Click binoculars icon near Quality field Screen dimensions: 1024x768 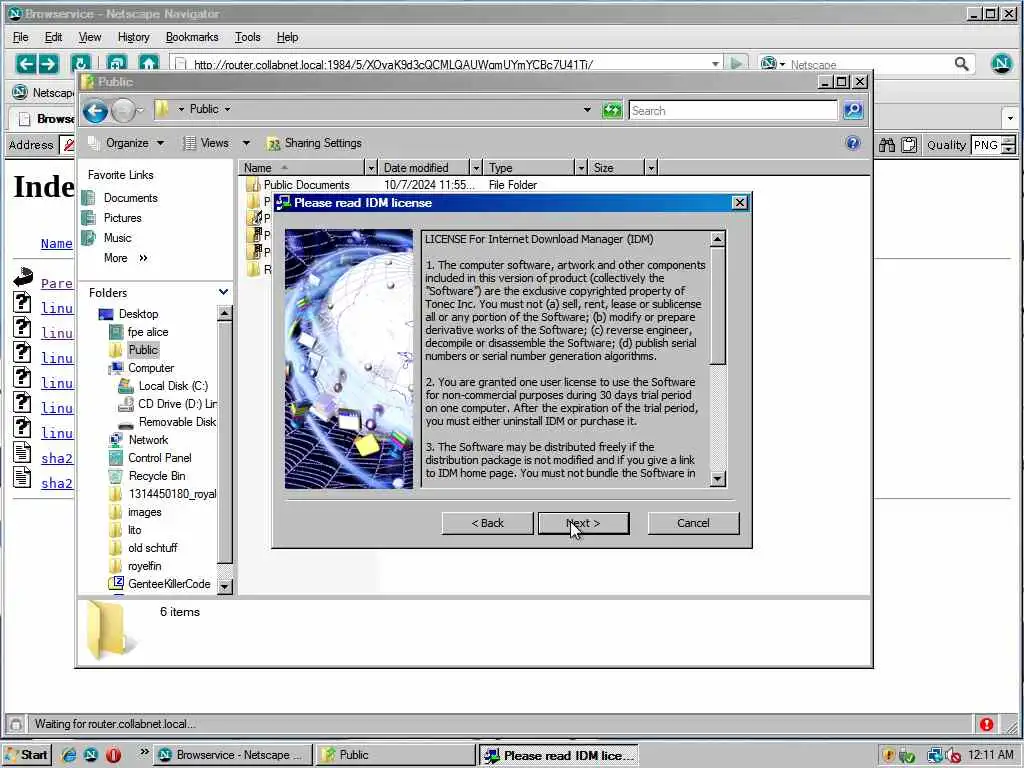click(887, 145)
